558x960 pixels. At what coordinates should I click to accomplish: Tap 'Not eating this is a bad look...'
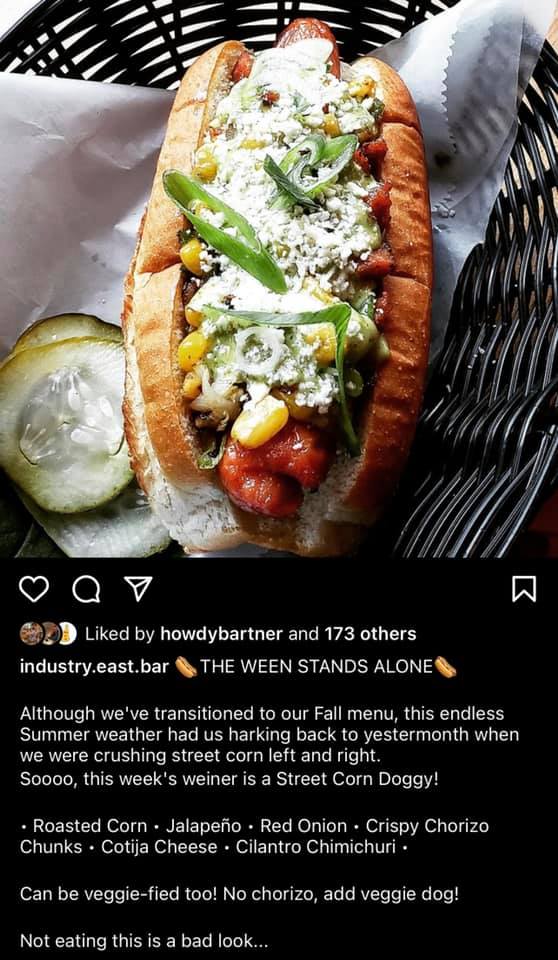click(144, 940)
